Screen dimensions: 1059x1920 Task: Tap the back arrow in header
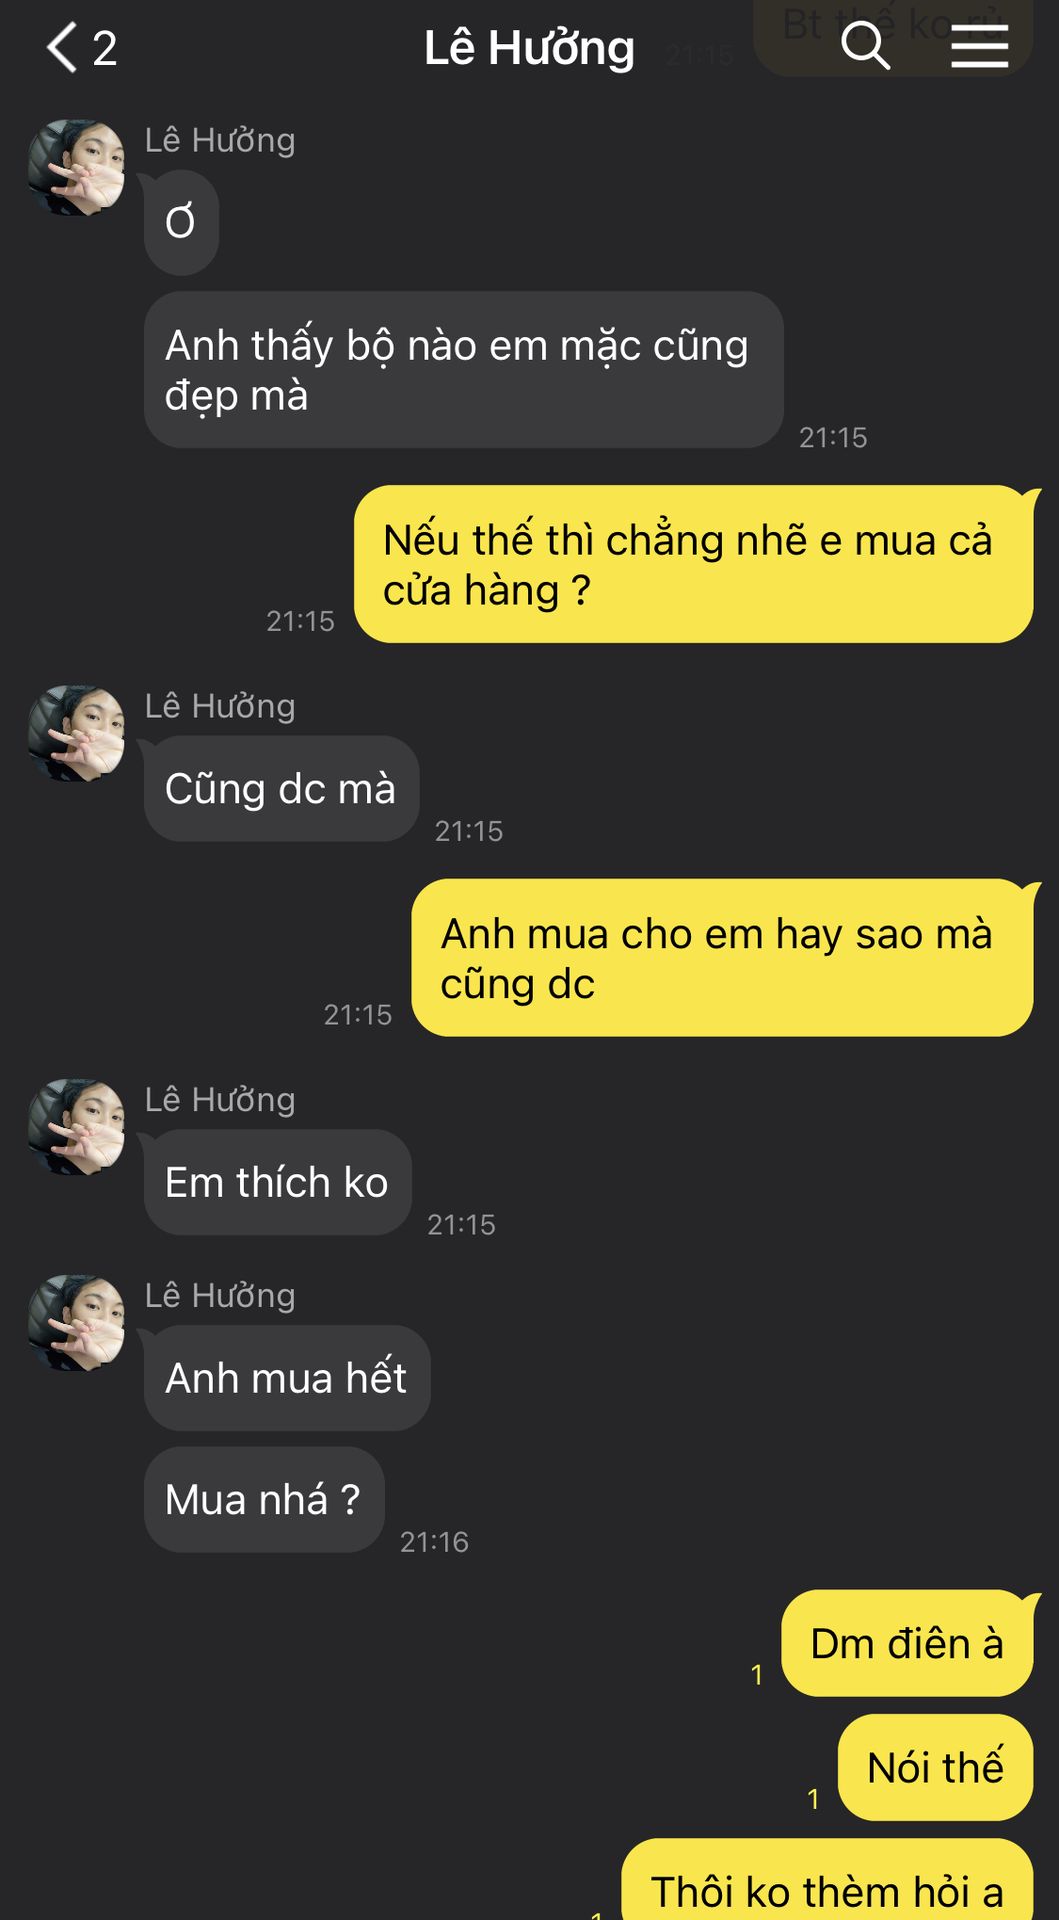(x=62, y=48)
